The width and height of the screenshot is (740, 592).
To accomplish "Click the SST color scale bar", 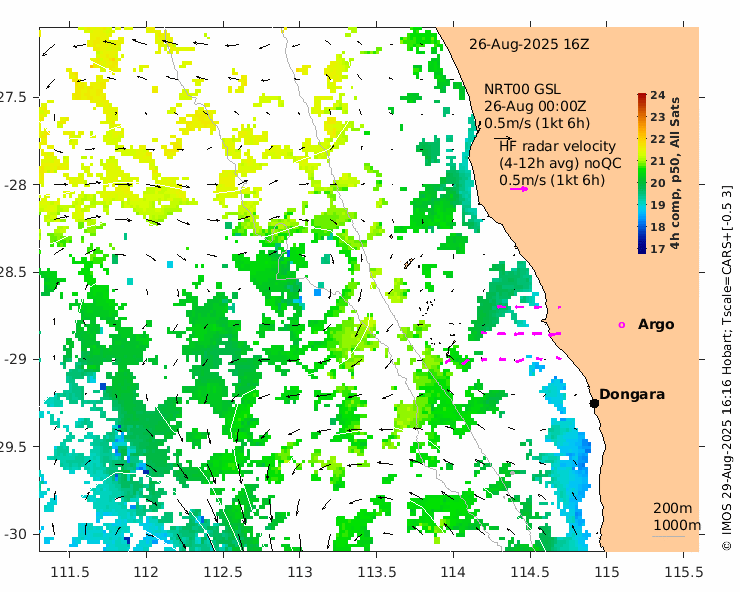I will coord(642,173).
